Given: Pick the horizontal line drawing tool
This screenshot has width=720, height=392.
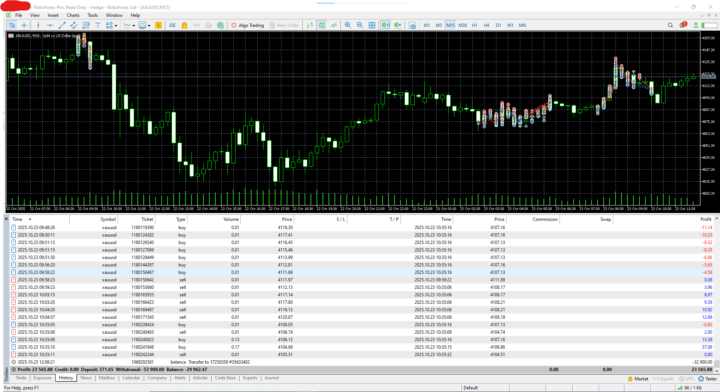Looking at the screenshot, I should pyautogui.click(x=50, y=25).
